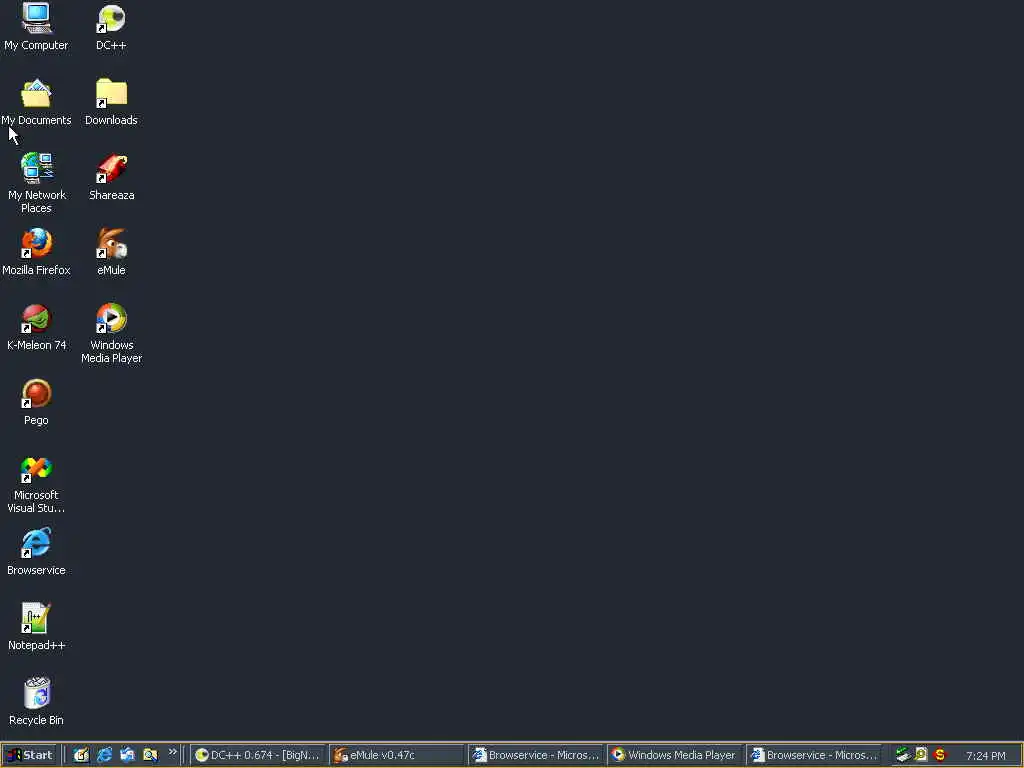
Task: Click the envelope mail icon in Quick Launch
Action: click(x=127, y=755)
